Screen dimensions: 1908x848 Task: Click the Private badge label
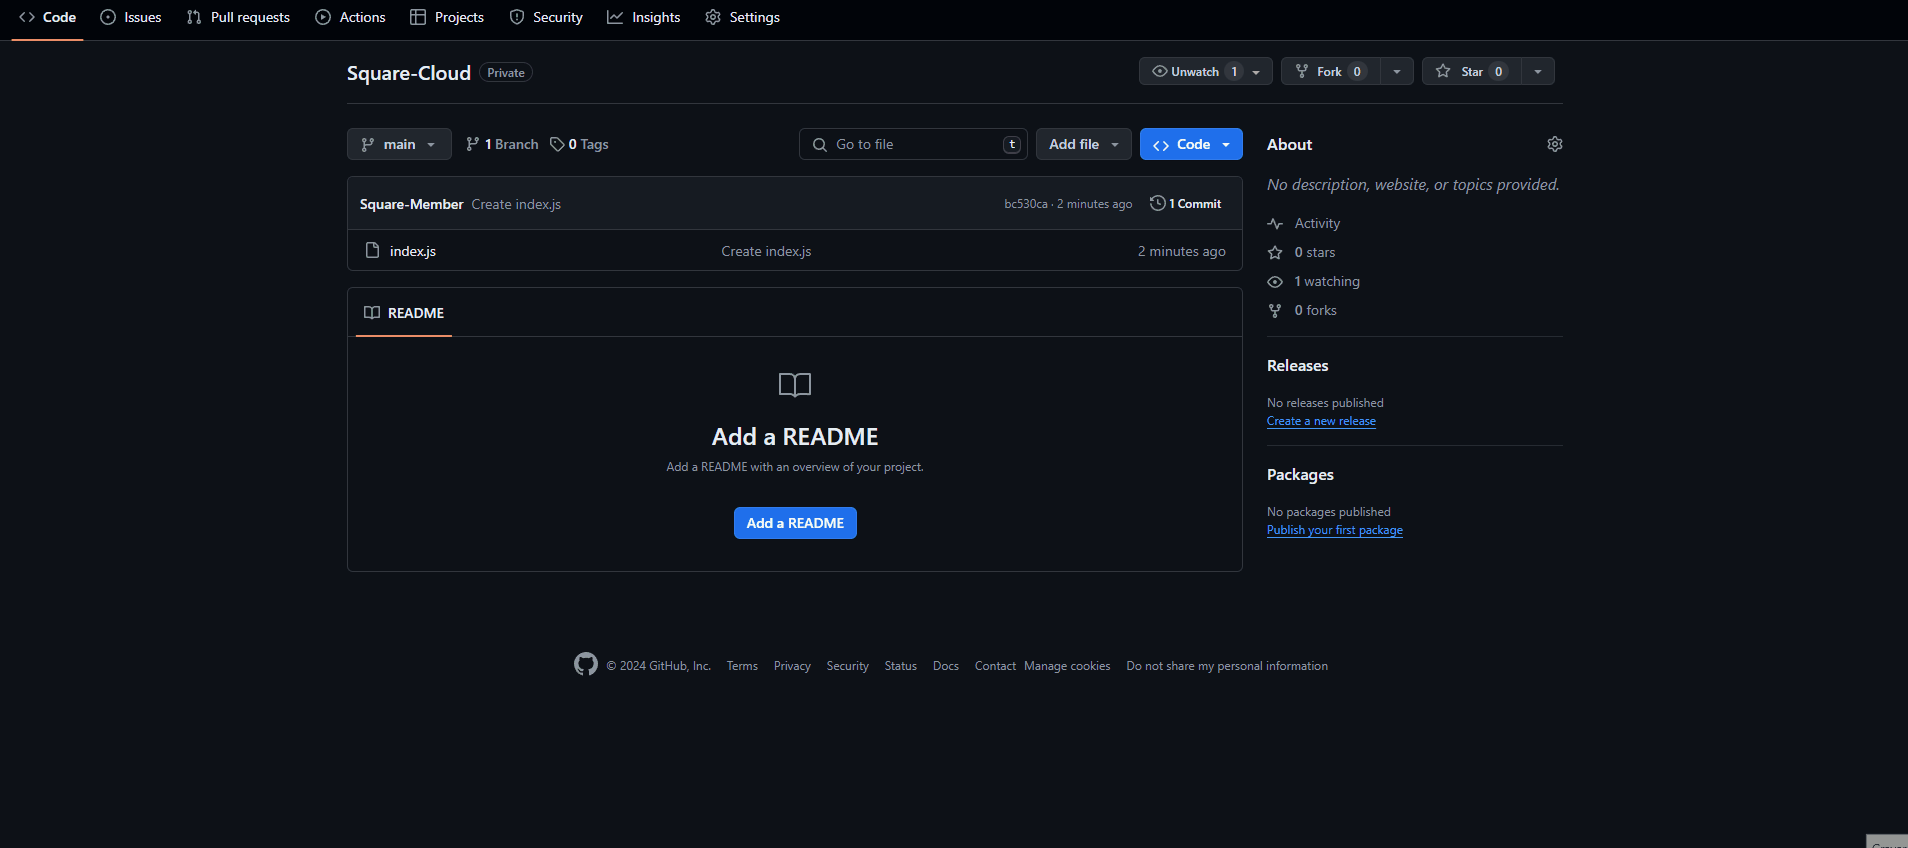(506, 72)
